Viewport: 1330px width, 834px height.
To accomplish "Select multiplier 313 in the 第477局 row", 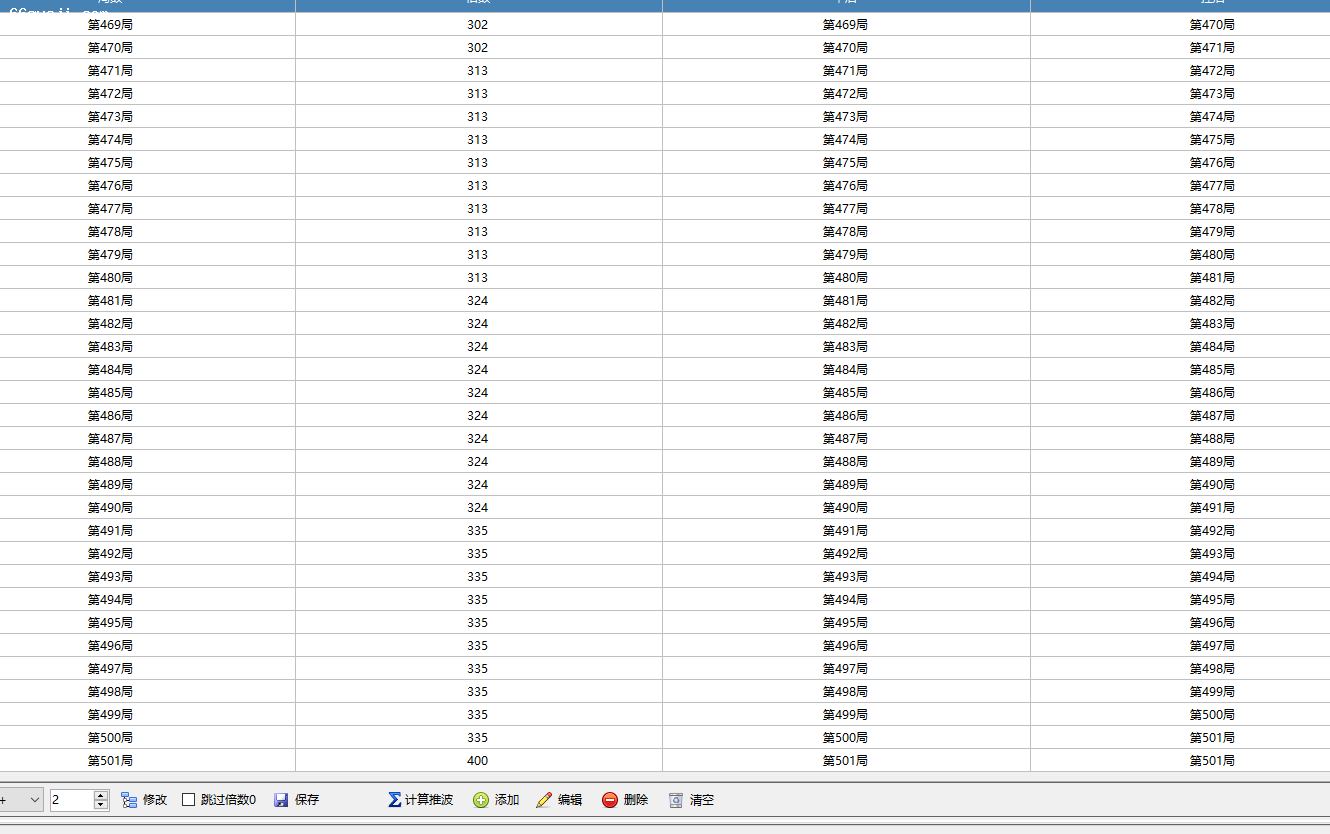I will click(478, 209).
